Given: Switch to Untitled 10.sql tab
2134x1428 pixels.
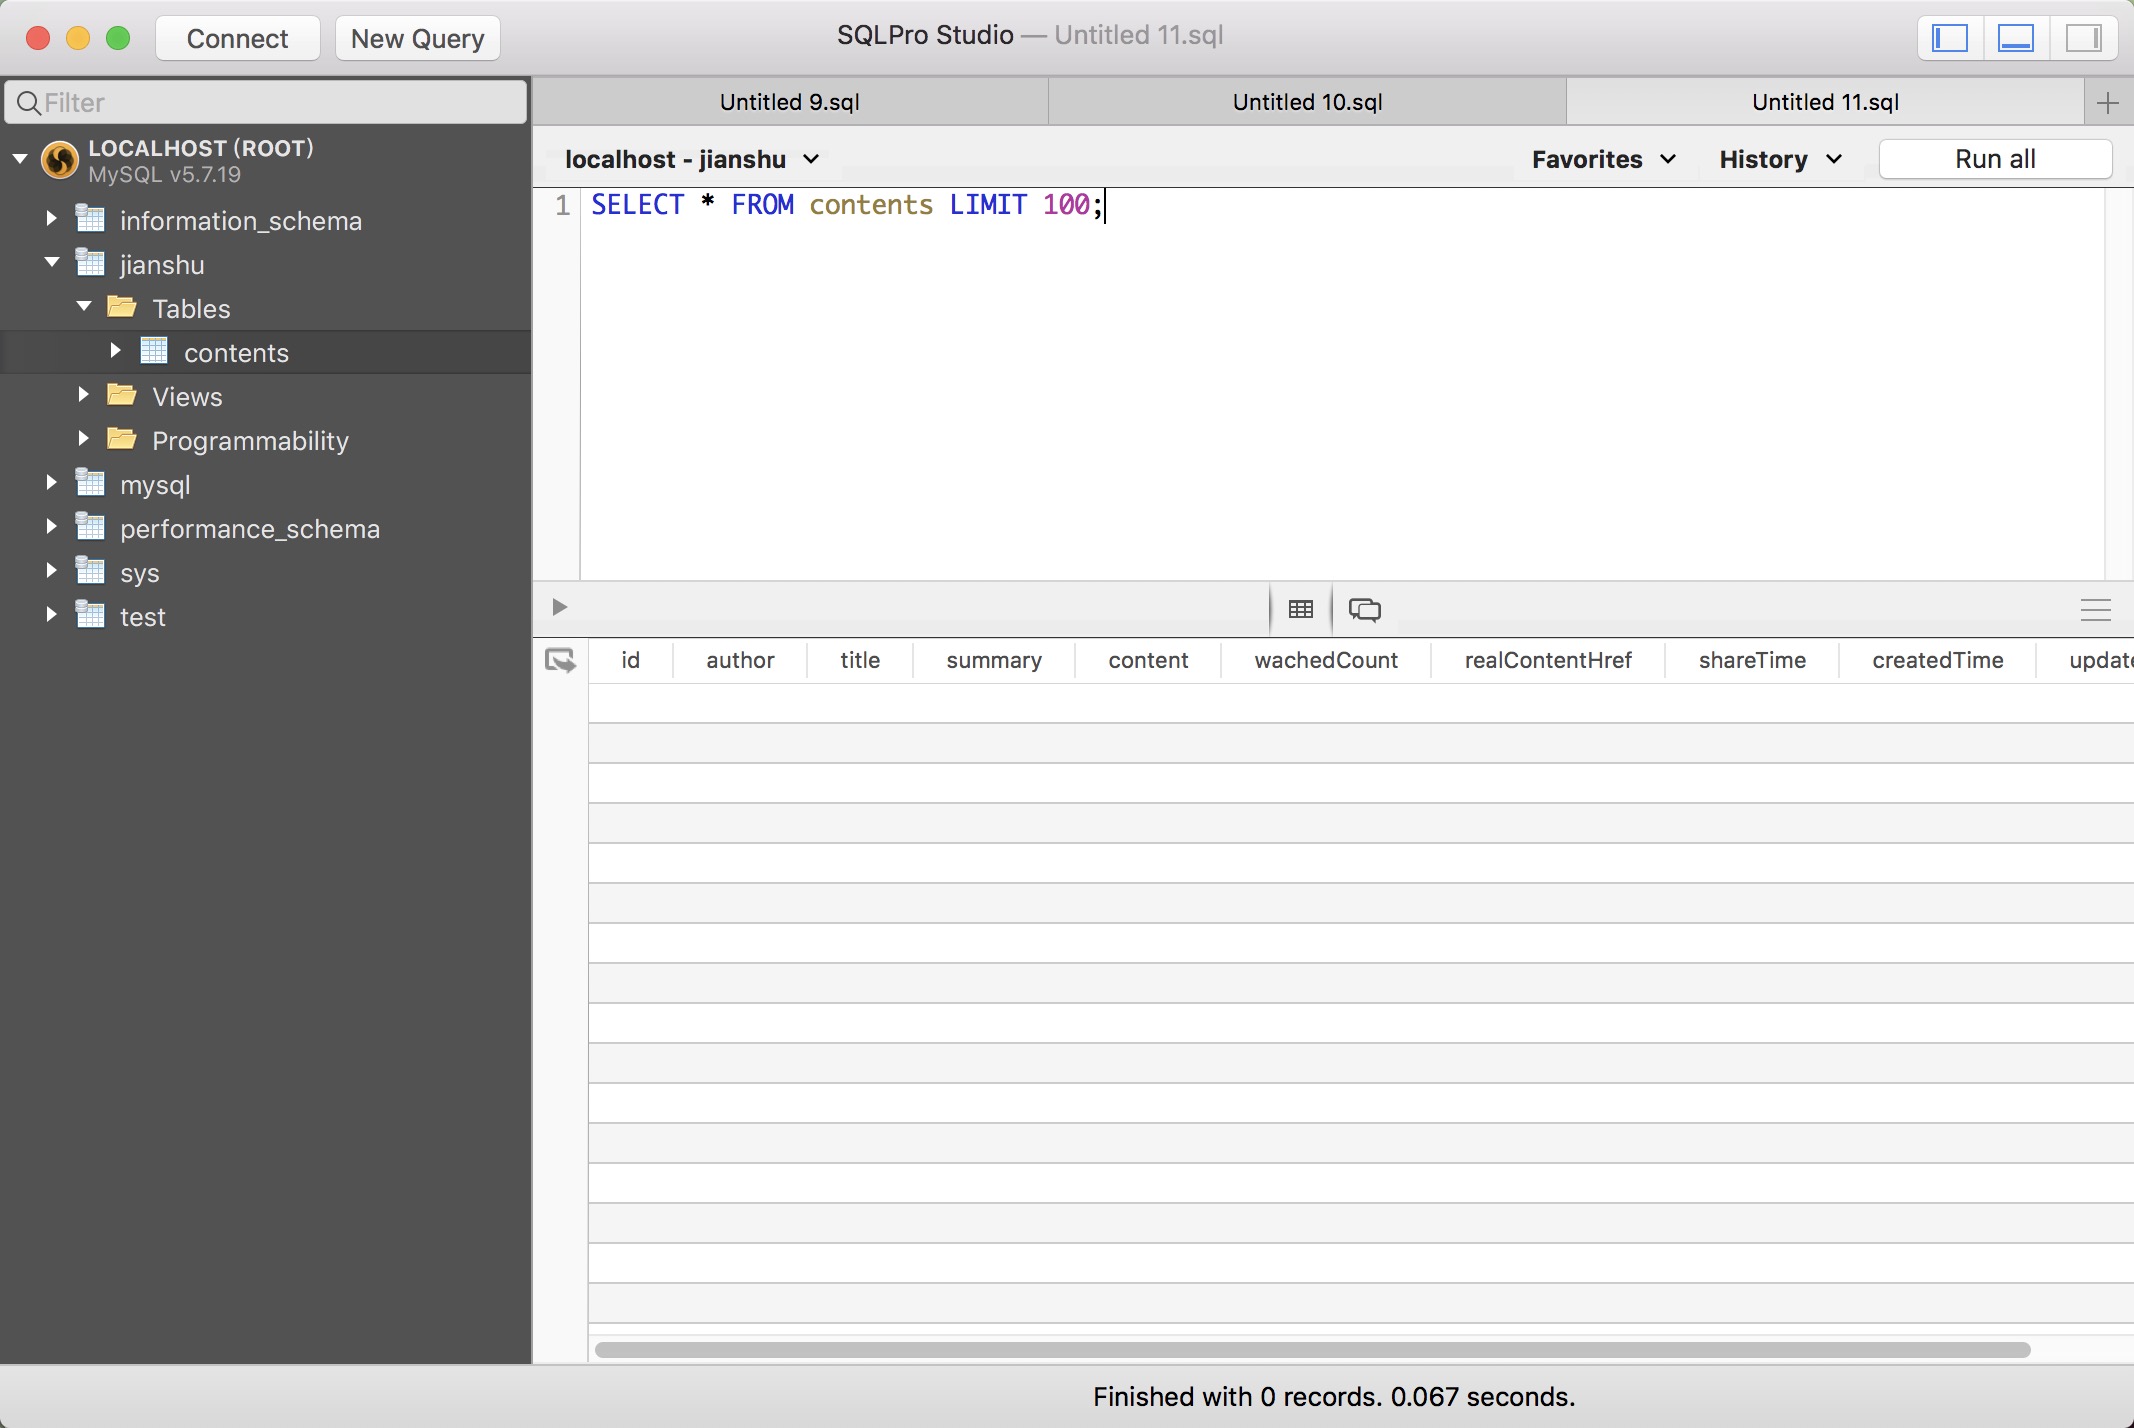Looking at the screenshot, I should point(1307,102).
